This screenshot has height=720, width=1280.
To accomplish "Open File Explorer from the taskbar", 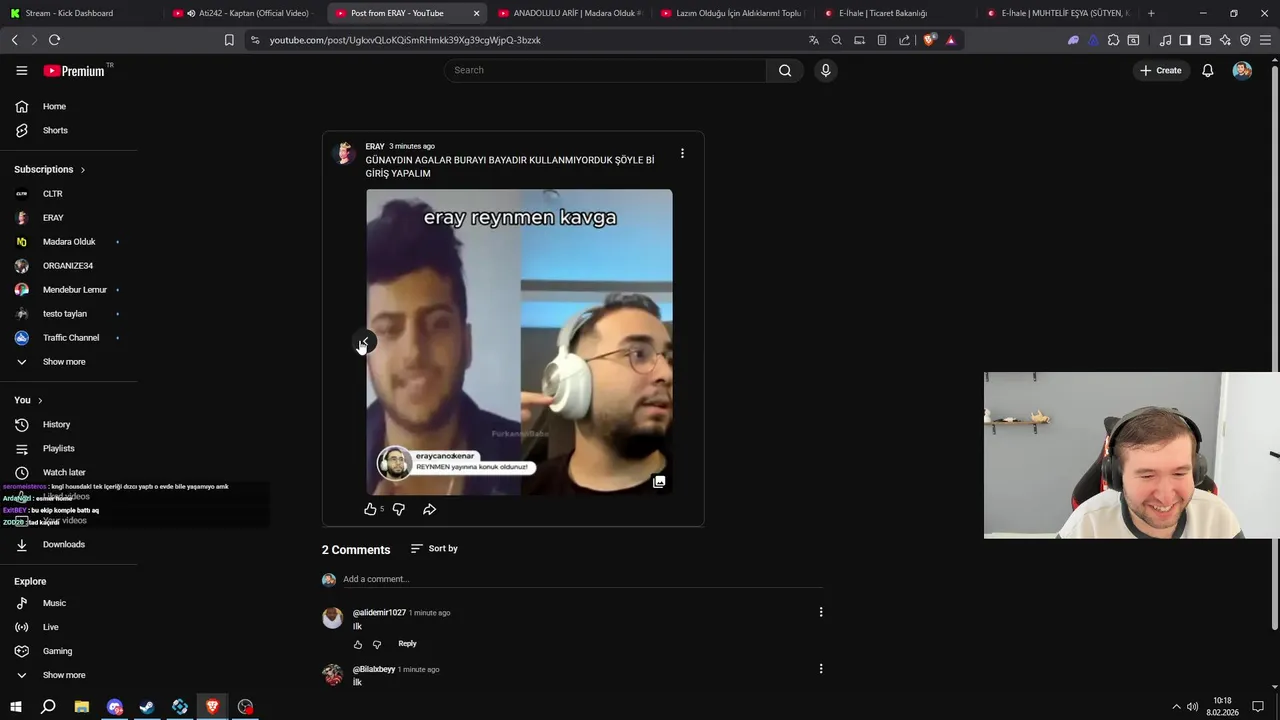I will tap(81, 707).
